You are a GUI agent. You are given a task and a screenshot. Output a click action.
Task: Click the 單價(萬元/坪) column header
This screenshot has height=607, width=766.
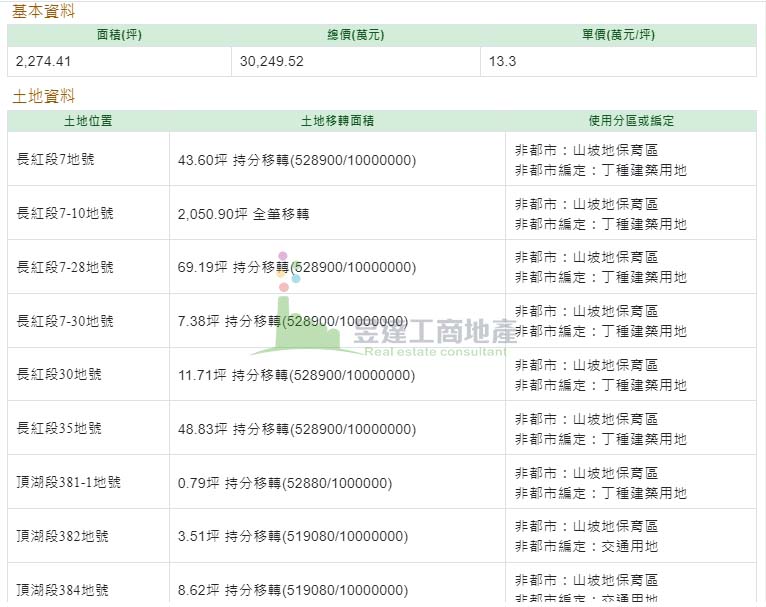point(618,35)
